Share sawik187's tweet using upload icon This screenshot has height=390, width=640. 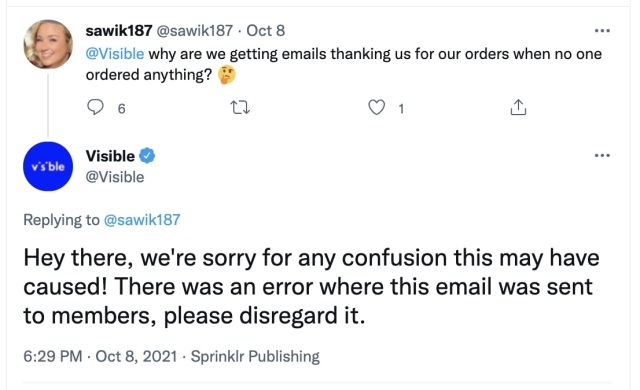click(x=518, y=107)
